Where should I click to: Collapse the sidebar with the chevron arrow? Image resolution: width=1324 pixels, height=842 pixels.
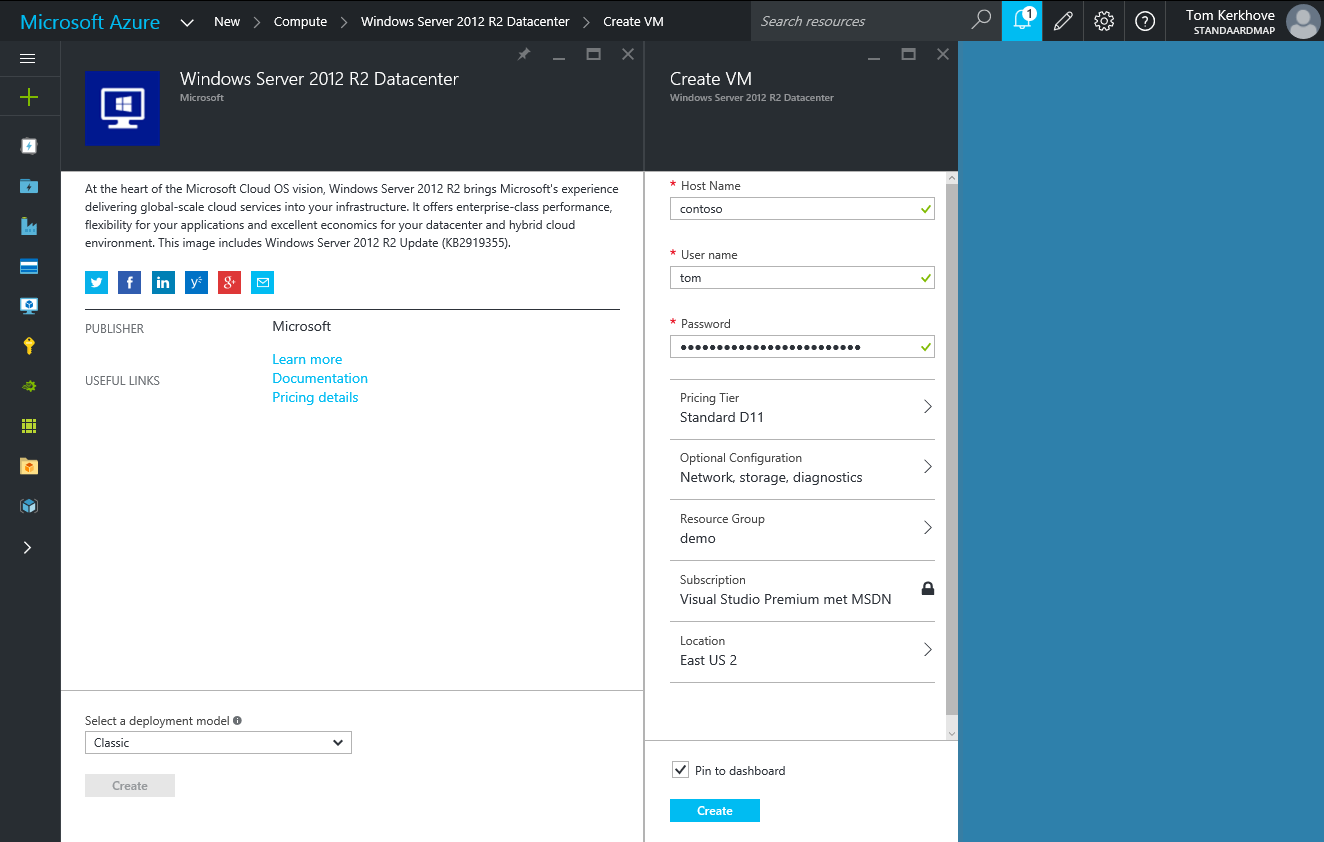pos(28,547)
